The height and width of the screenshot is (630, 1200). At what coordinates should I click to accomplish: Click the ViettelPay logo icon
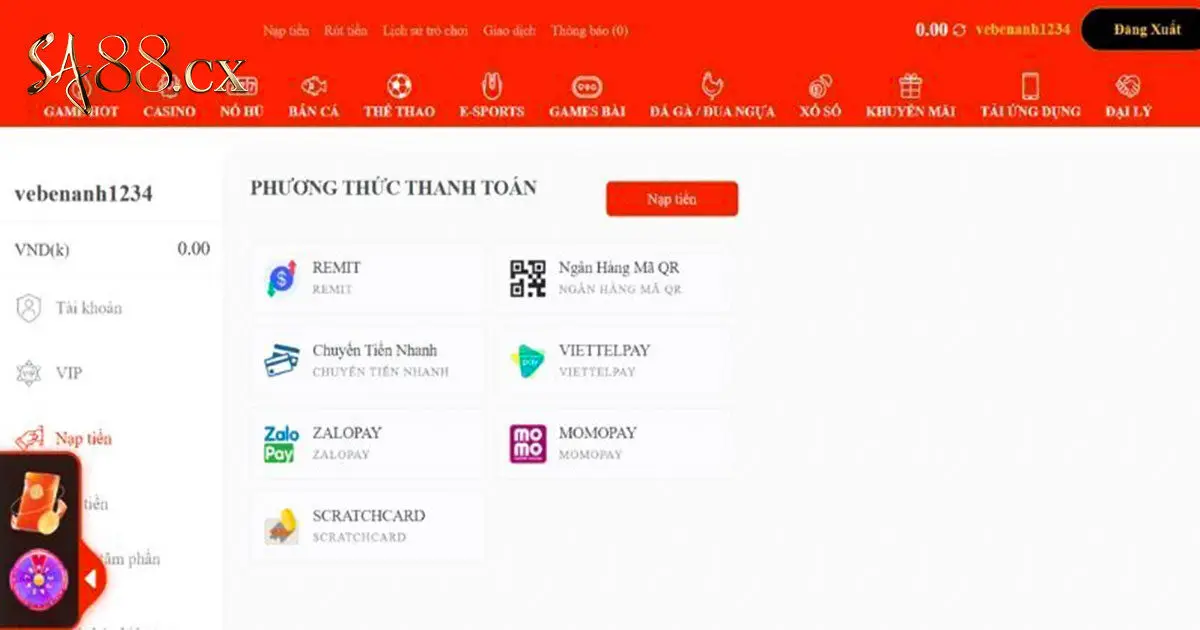[527, 361]
